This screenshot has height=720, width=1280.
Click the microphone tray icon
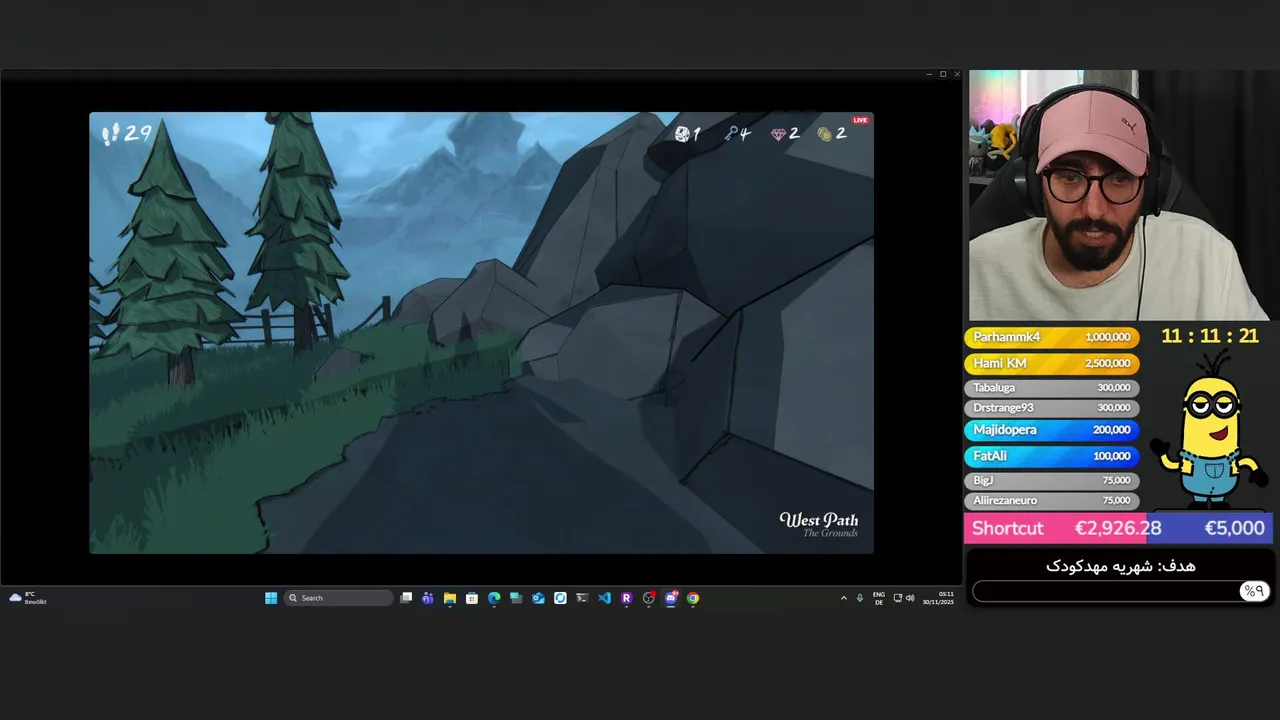859,598
